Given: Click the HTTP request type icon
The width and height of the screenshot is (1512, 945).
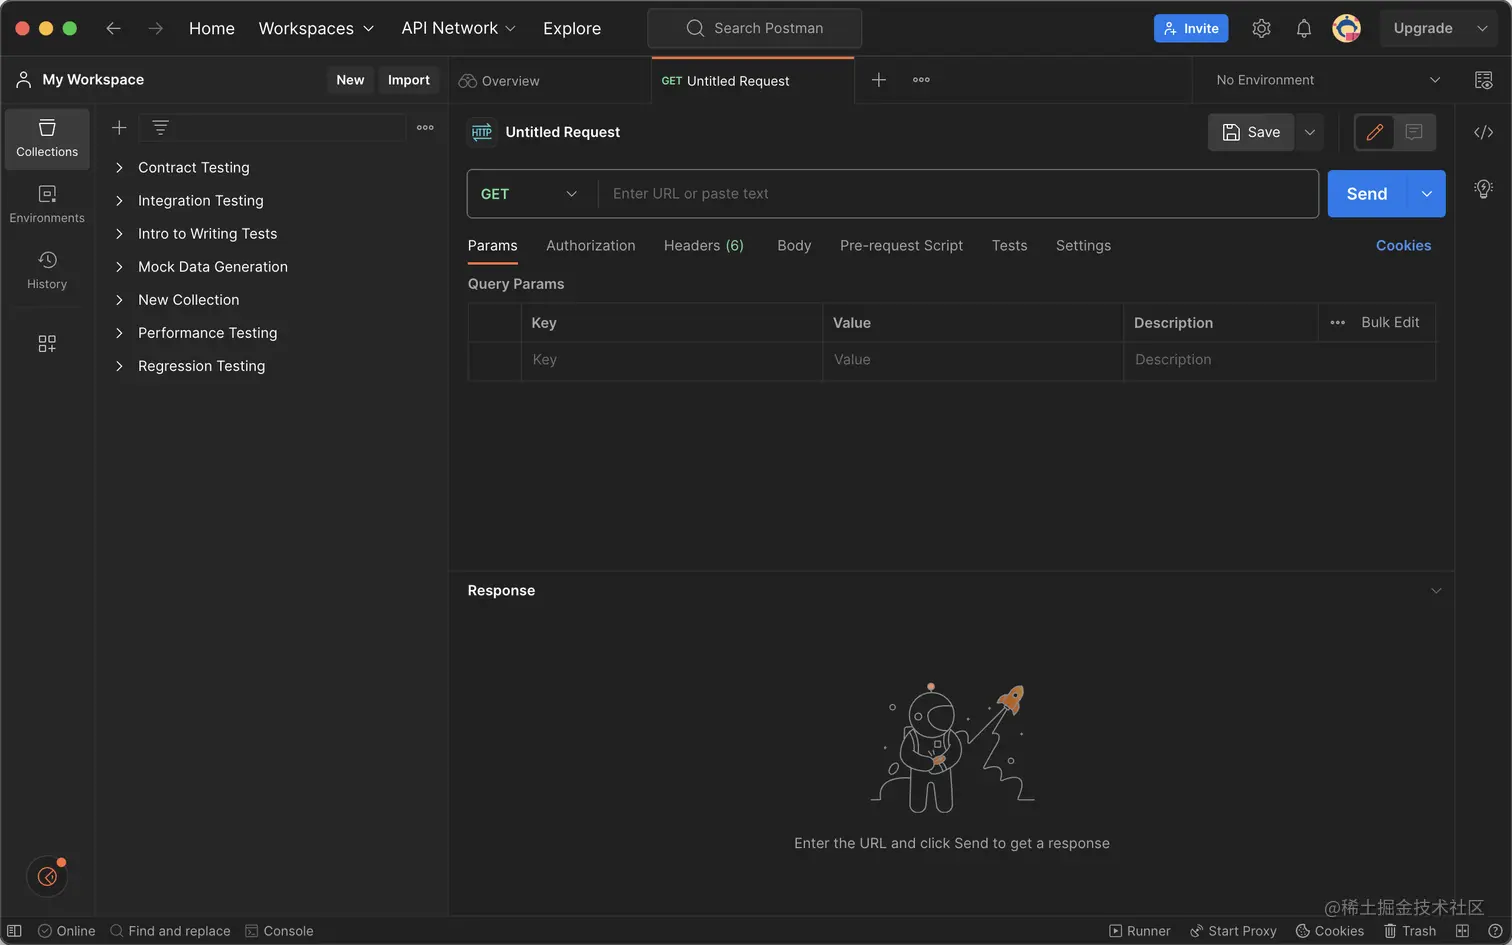Looking at the screenshot, I should (482, 132).
